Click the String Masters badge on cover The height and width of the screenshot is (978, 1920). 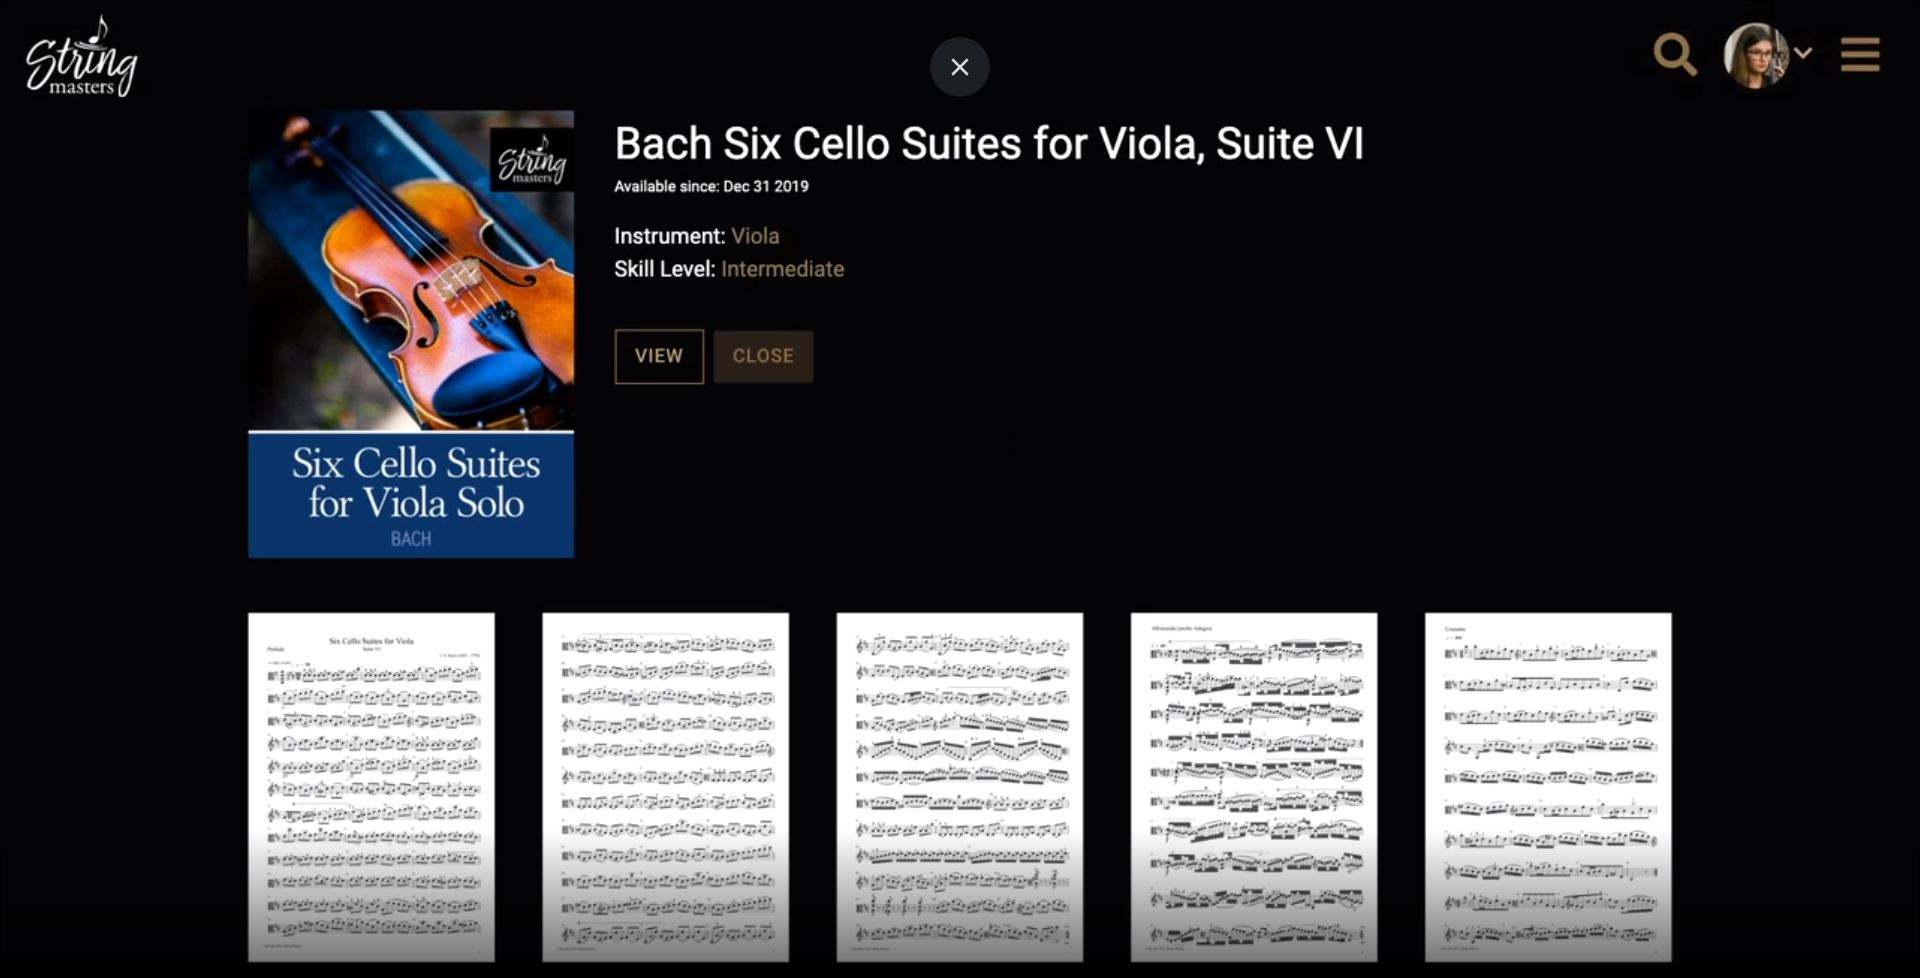click(x=532, y=159)
